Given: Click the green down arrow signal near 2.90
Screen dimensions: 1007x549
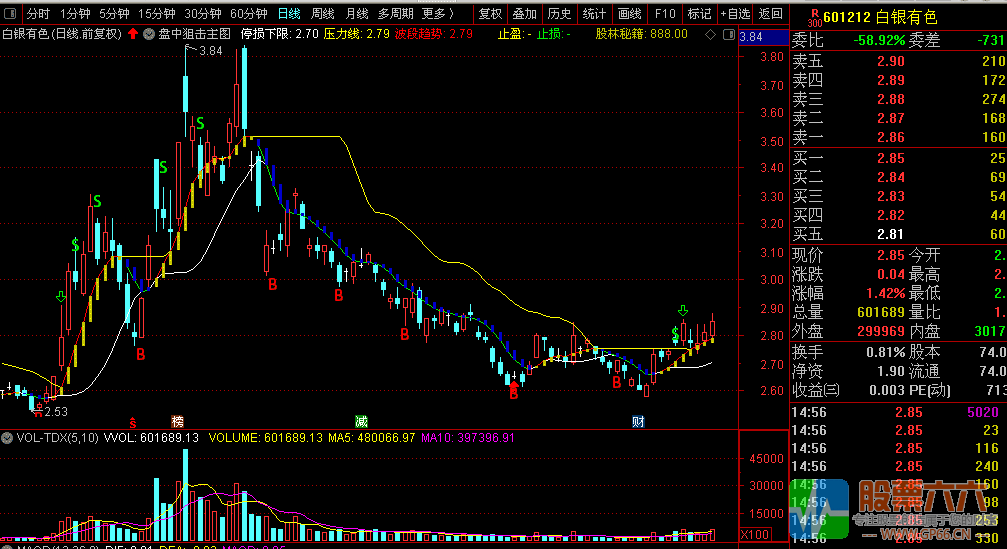Looking at the screenshot, I should coord(683,311).
